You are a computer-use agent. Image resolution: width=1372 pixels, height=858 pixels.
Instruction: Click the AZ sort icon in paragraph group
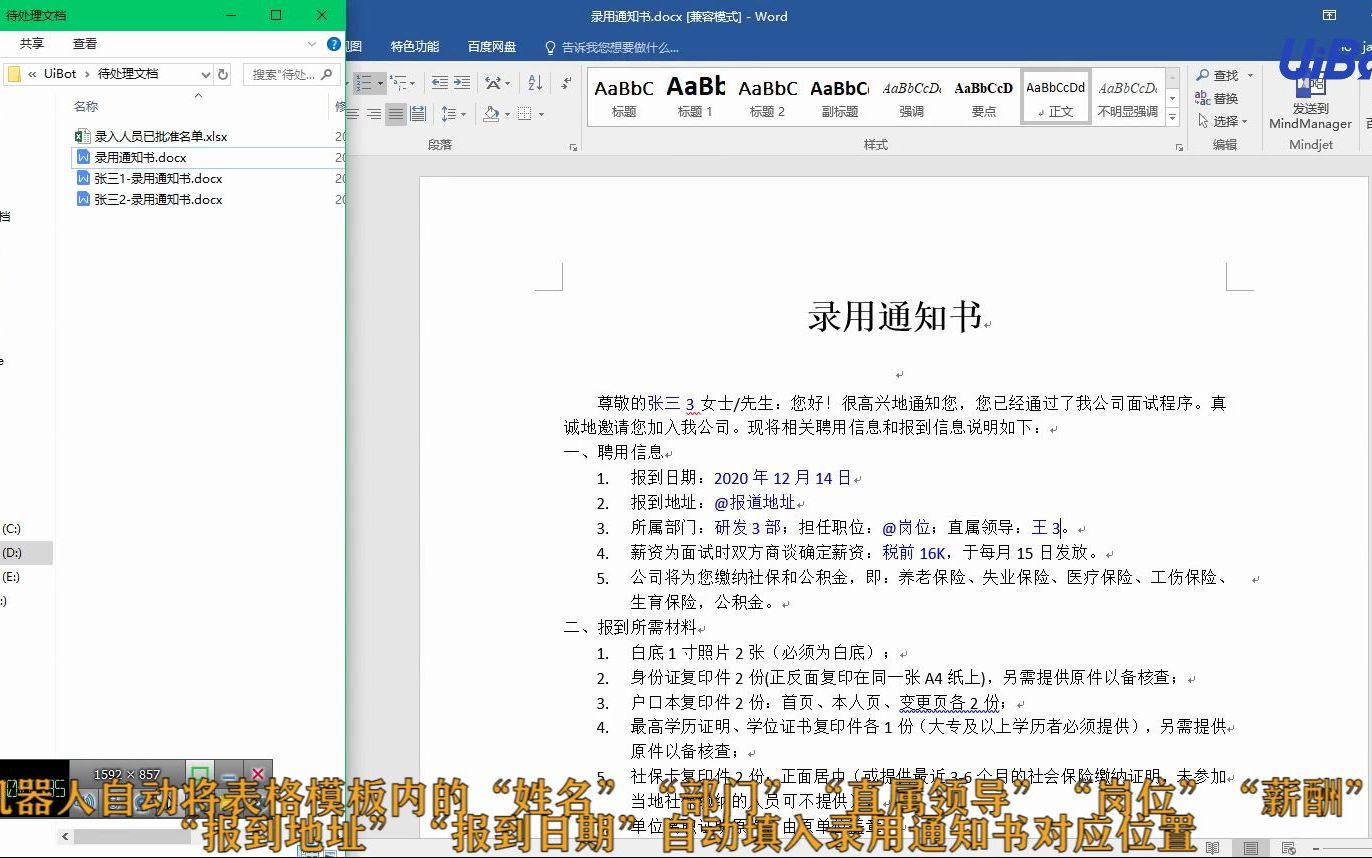(x=536, y=85)
